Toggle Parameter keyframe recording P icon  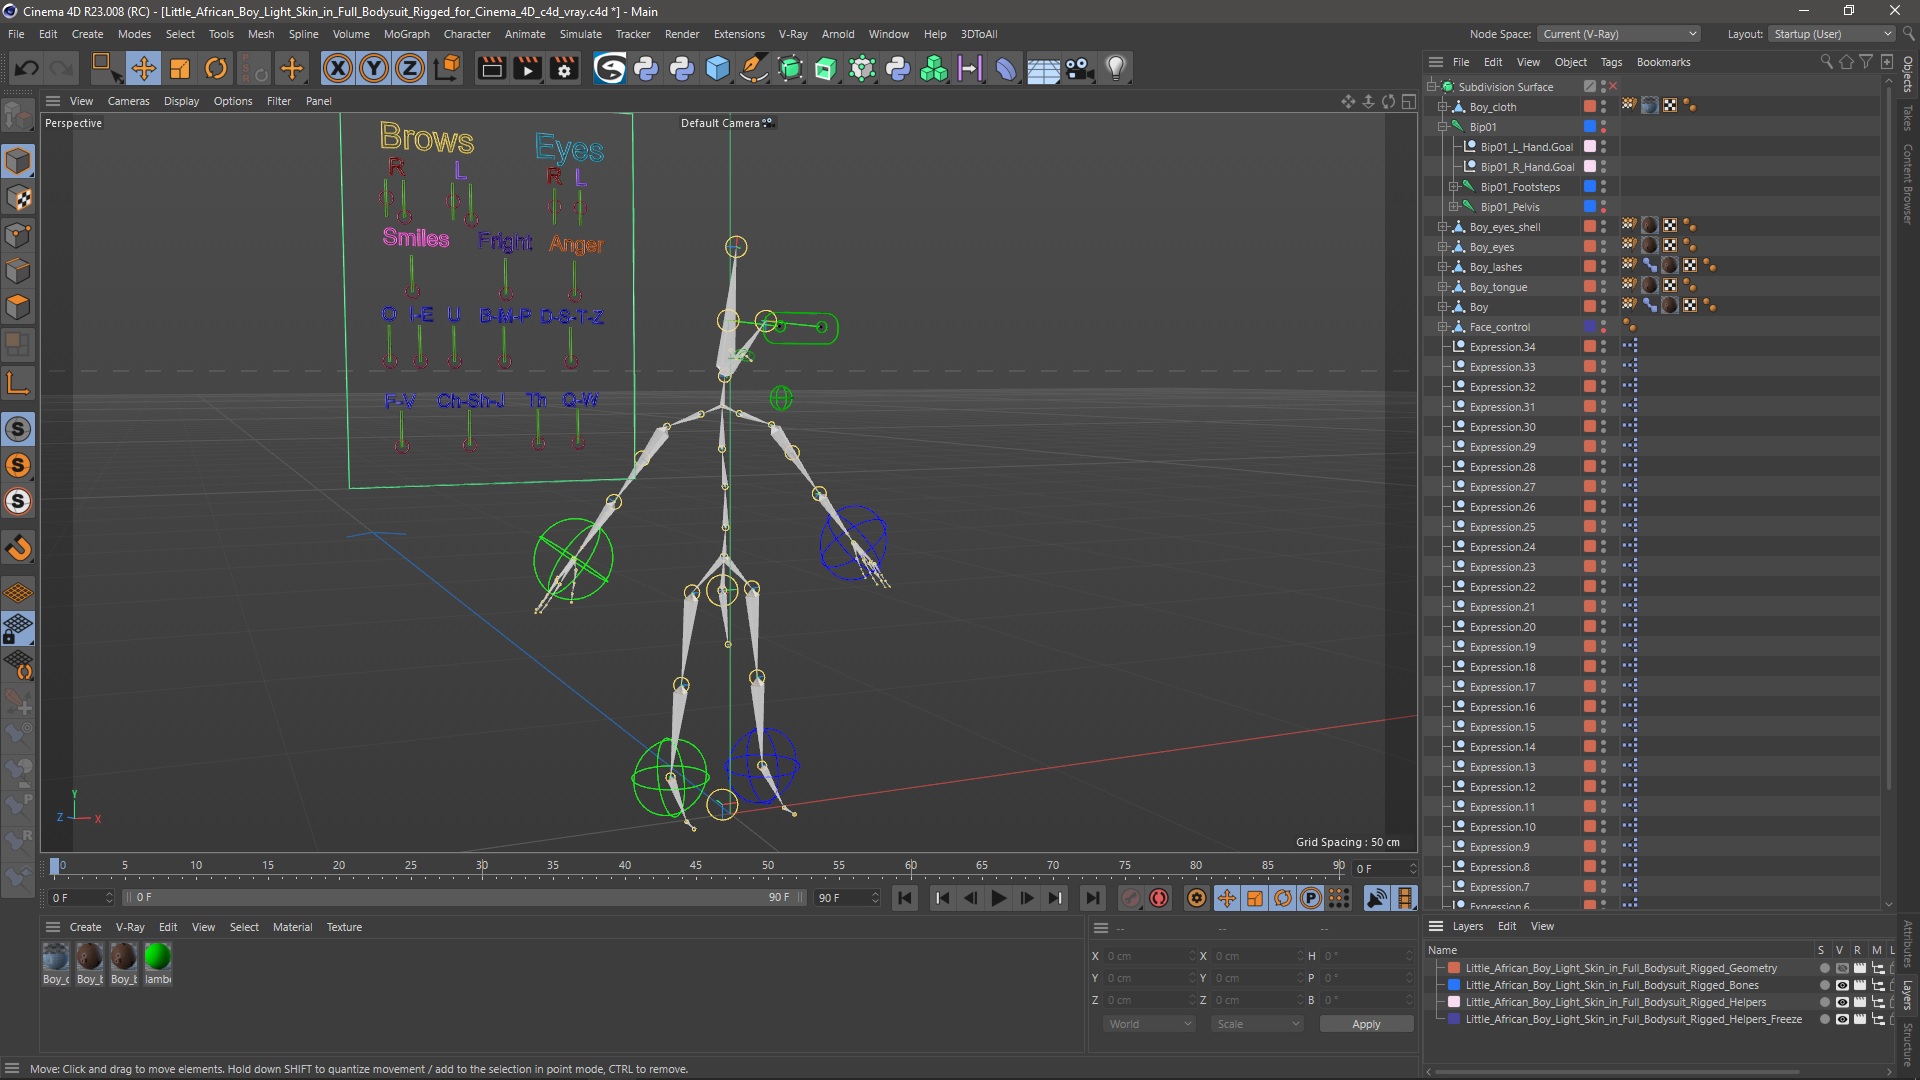(1310, 898)
